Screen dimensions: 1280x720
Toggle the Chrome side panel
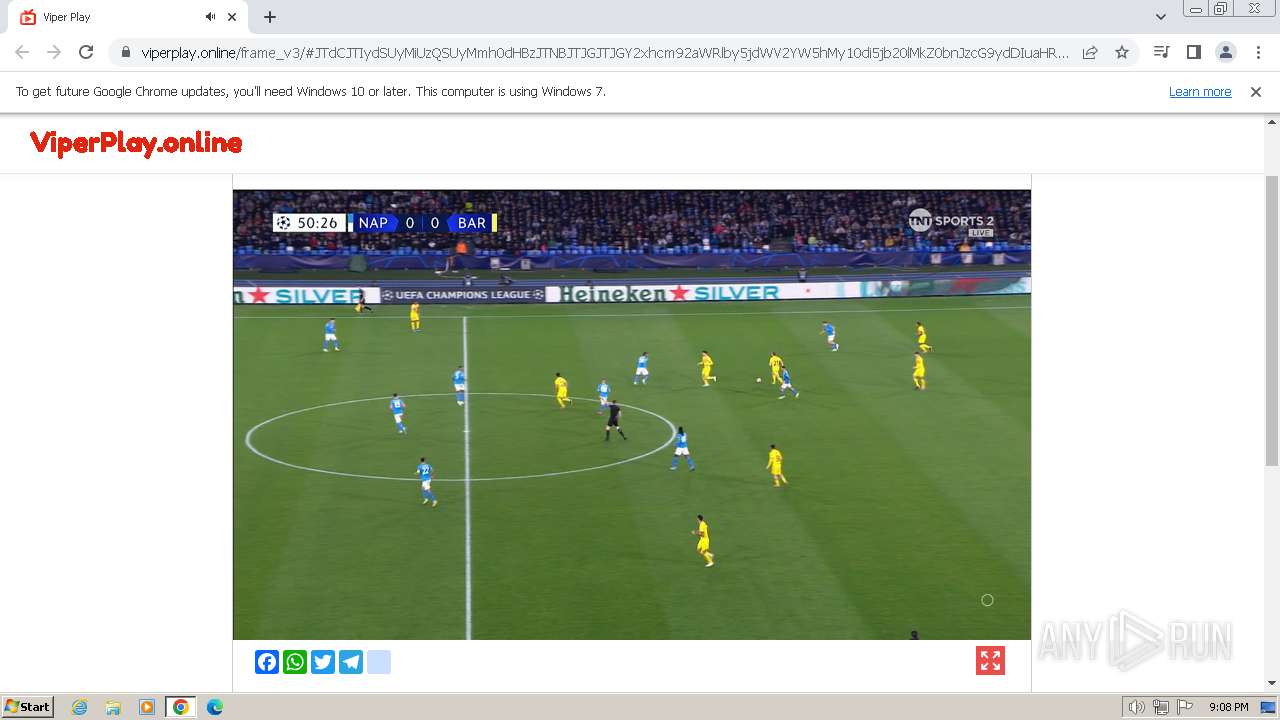(x=1193, y=52)
